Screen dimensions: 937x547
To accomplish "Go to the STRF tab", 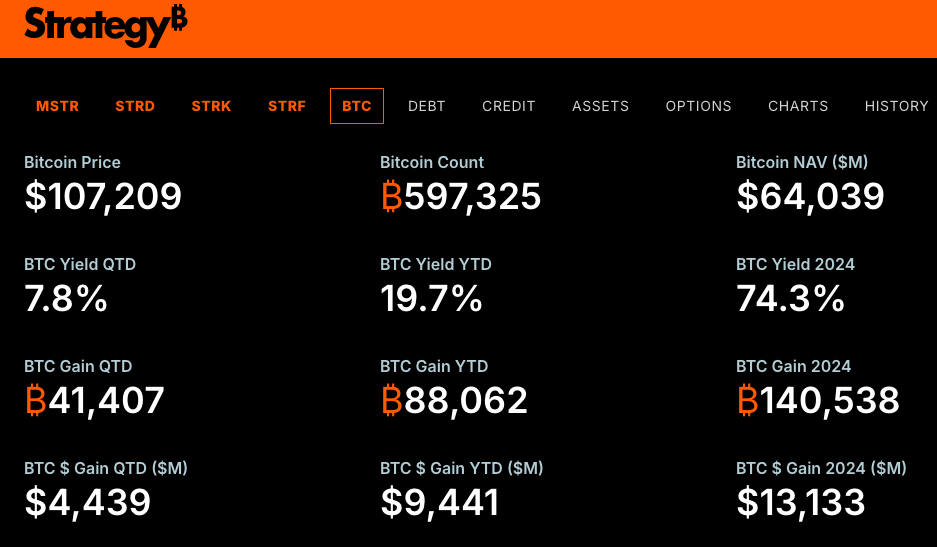I will [287, 106].
